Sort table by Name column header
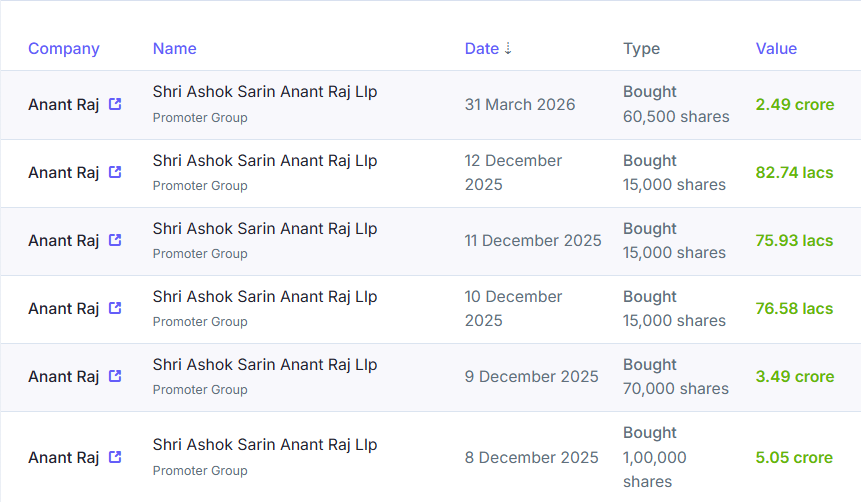Screen dimensions: 861x502 (175, 48)
